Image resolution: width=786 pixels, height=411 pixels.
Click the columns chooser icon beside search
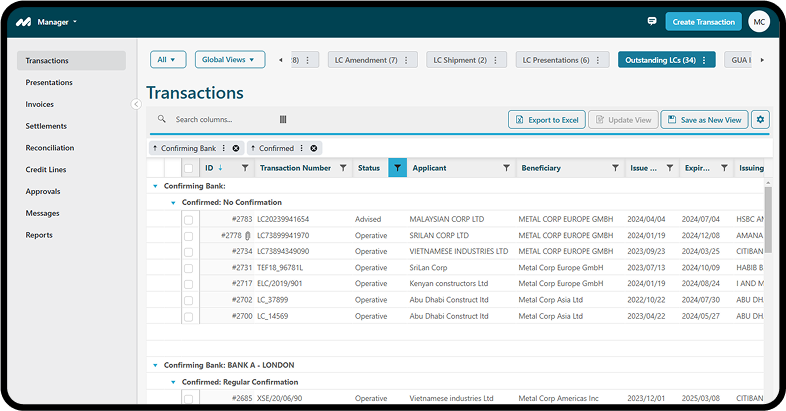pyautogui.click(x=283, y=120)
